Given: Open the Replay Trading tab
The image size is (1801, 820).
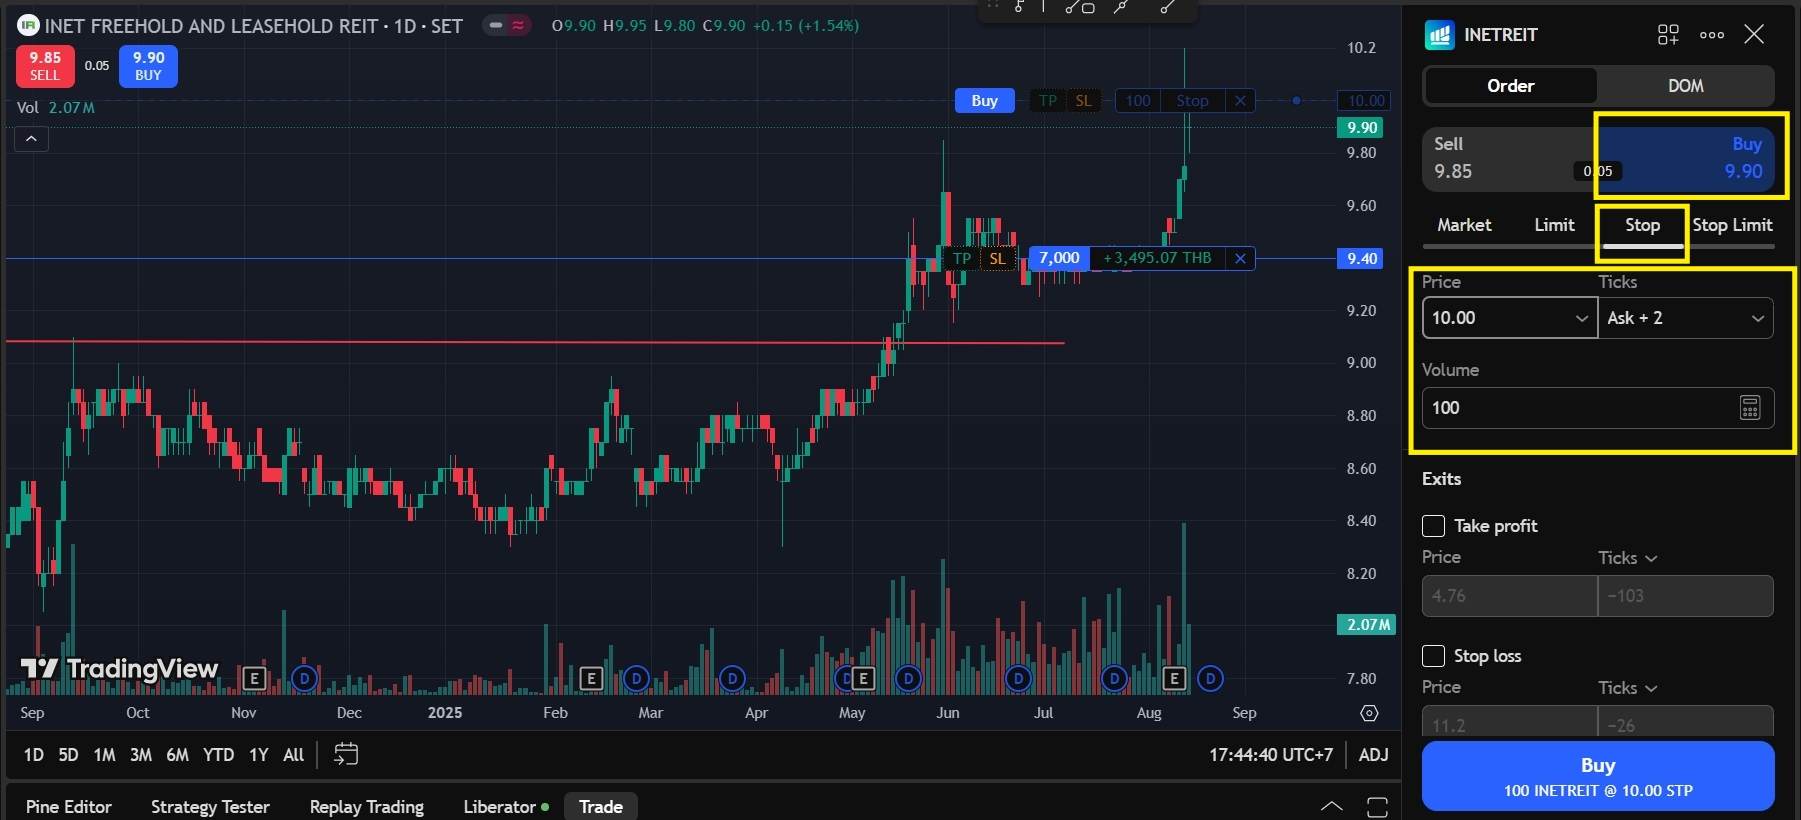Looking at the screenshot, I should 367,807.
